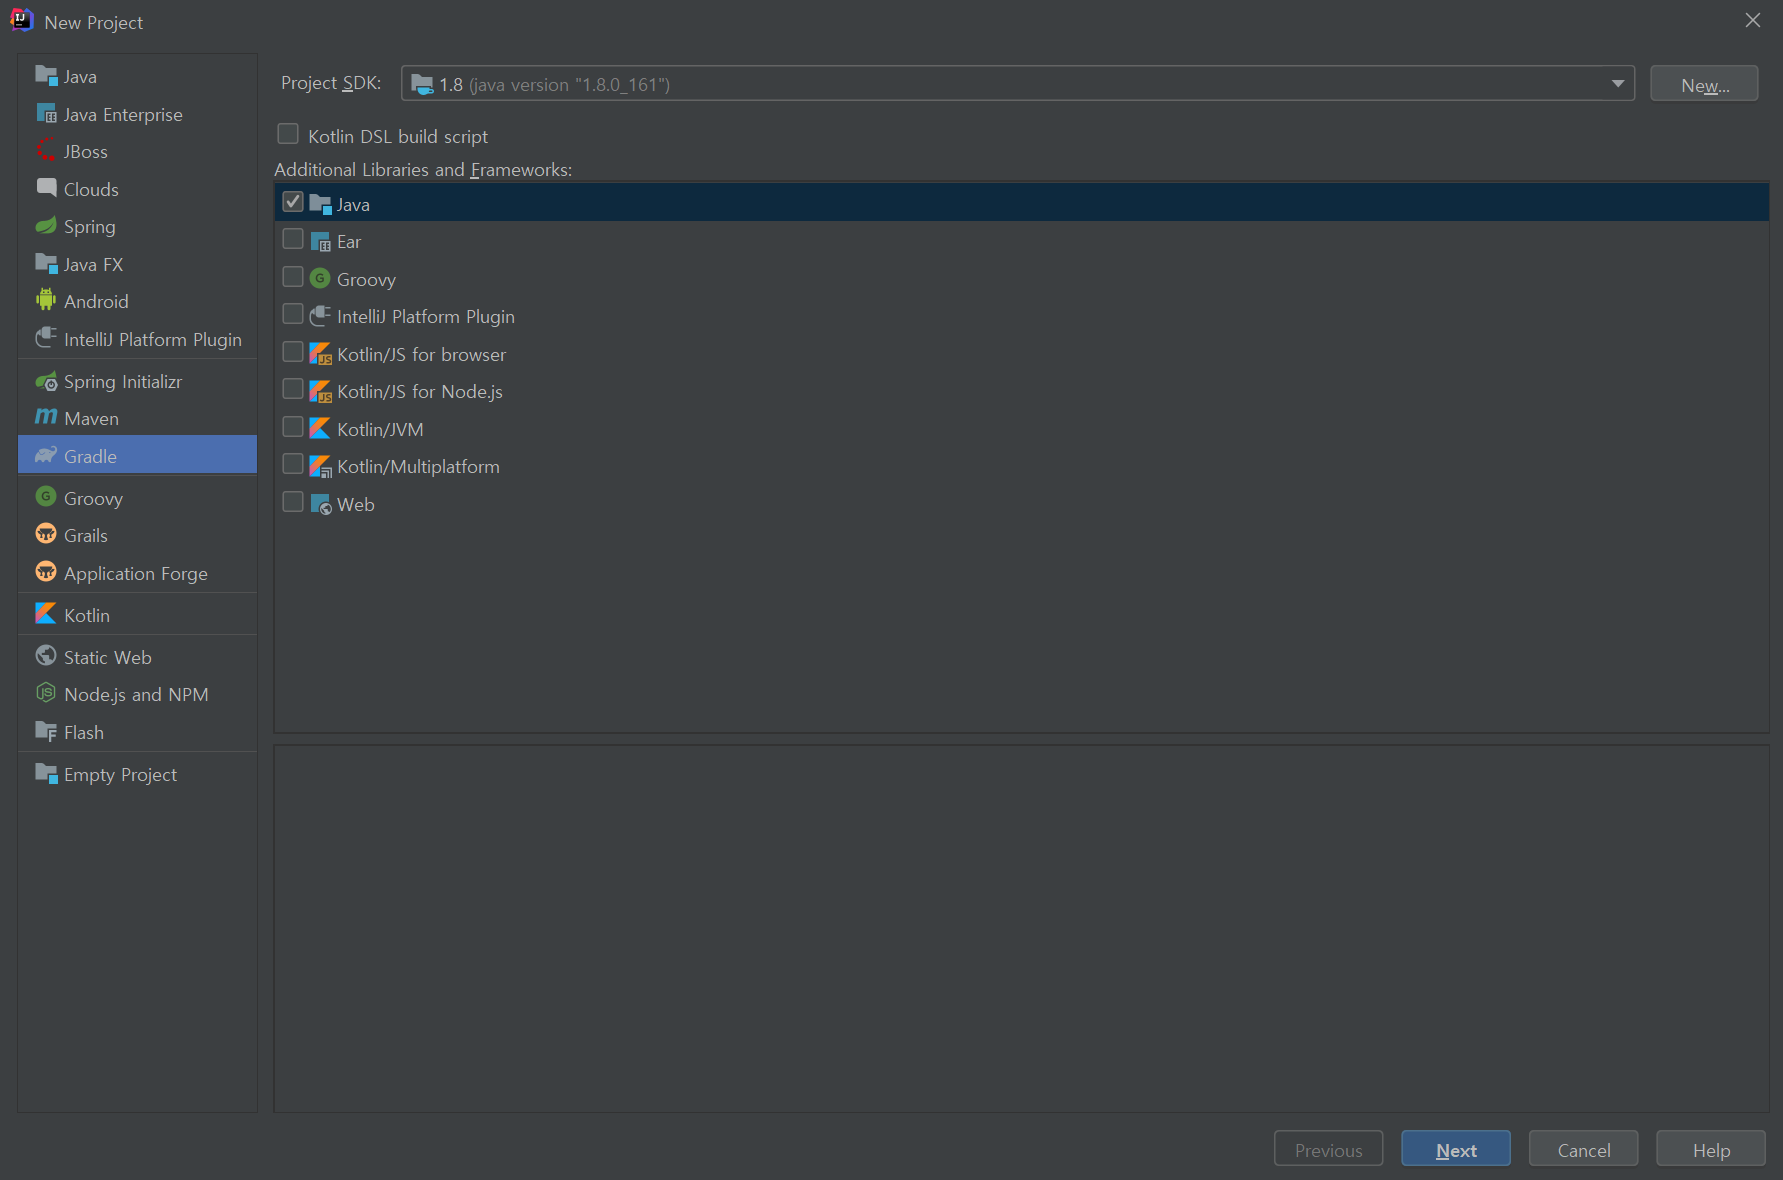Click the Kotlin/JVM framework icon

[320, 428]
